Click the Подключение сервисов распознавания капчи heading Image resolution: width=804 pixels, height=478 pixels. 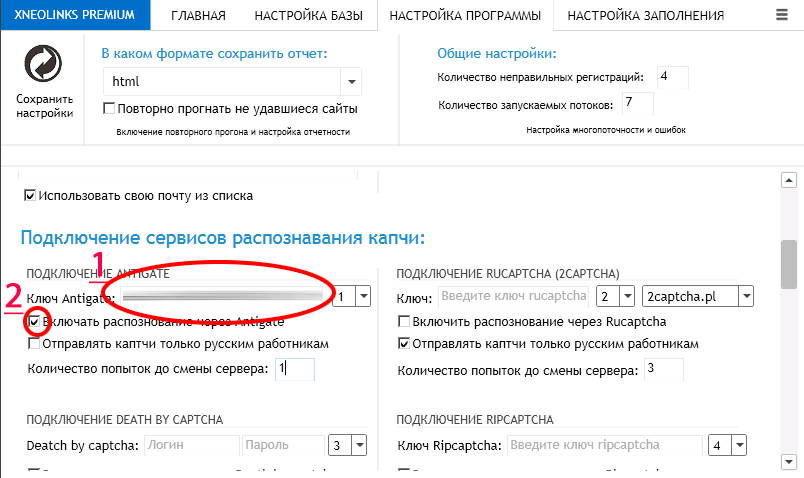(x=223, y=238)
